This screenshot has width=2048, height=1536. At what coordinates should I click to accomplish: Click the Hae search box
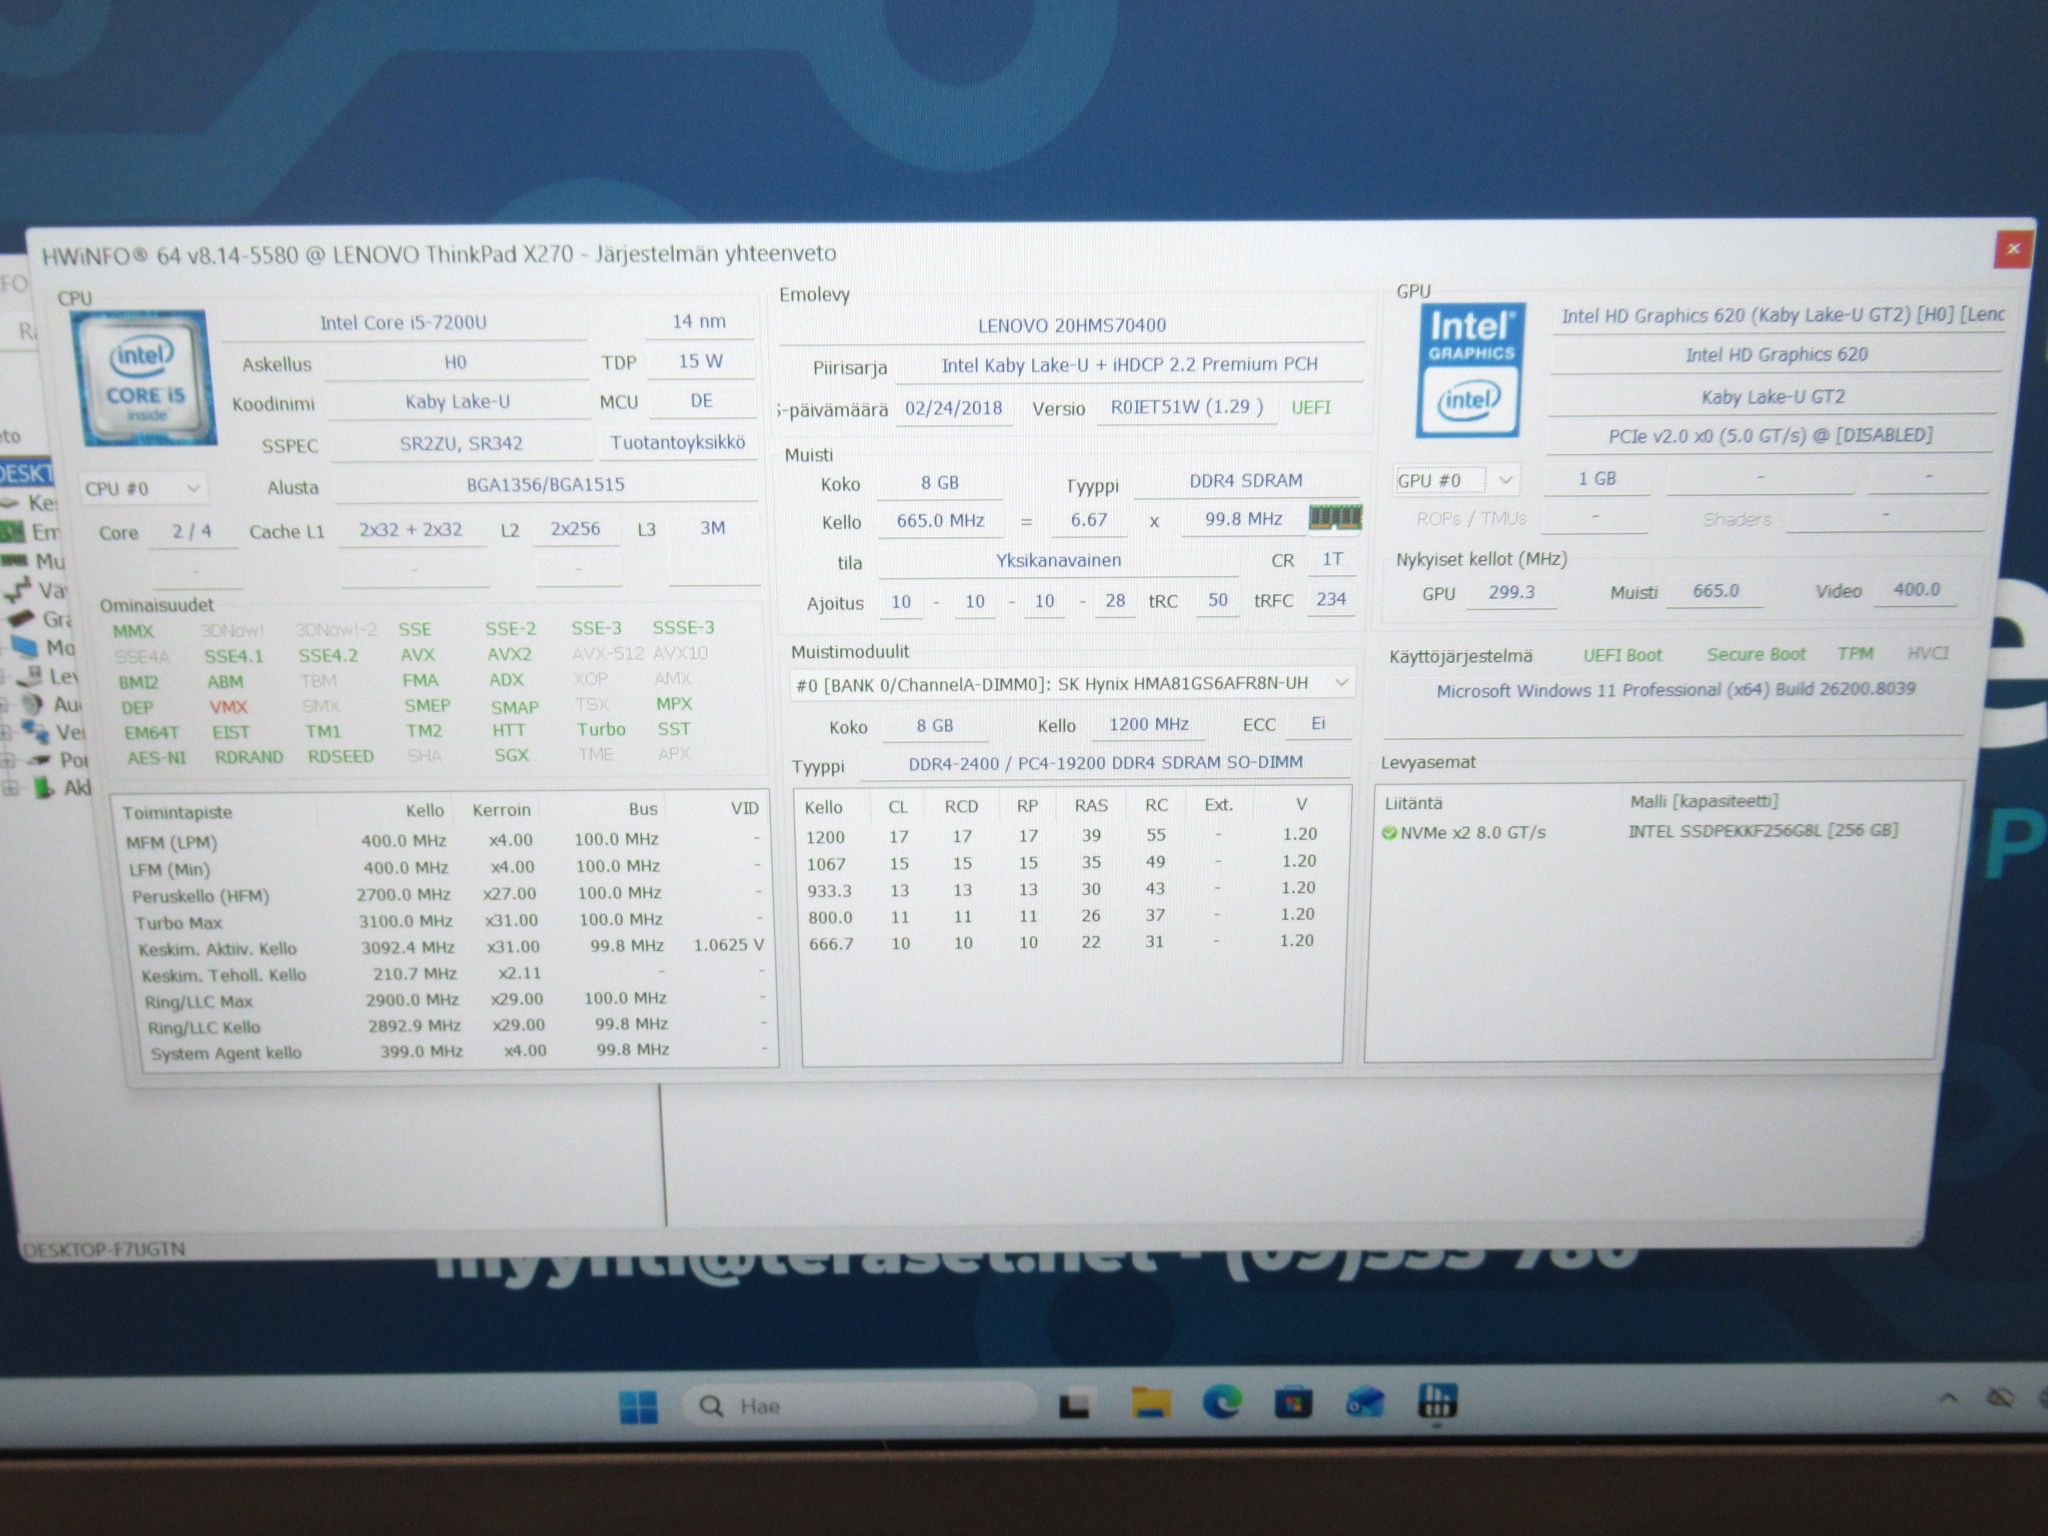[x=860, y=1406]
